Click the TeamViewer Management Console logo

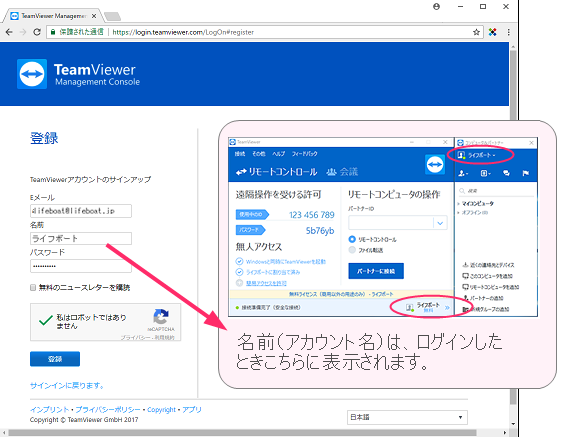(78, 74)
